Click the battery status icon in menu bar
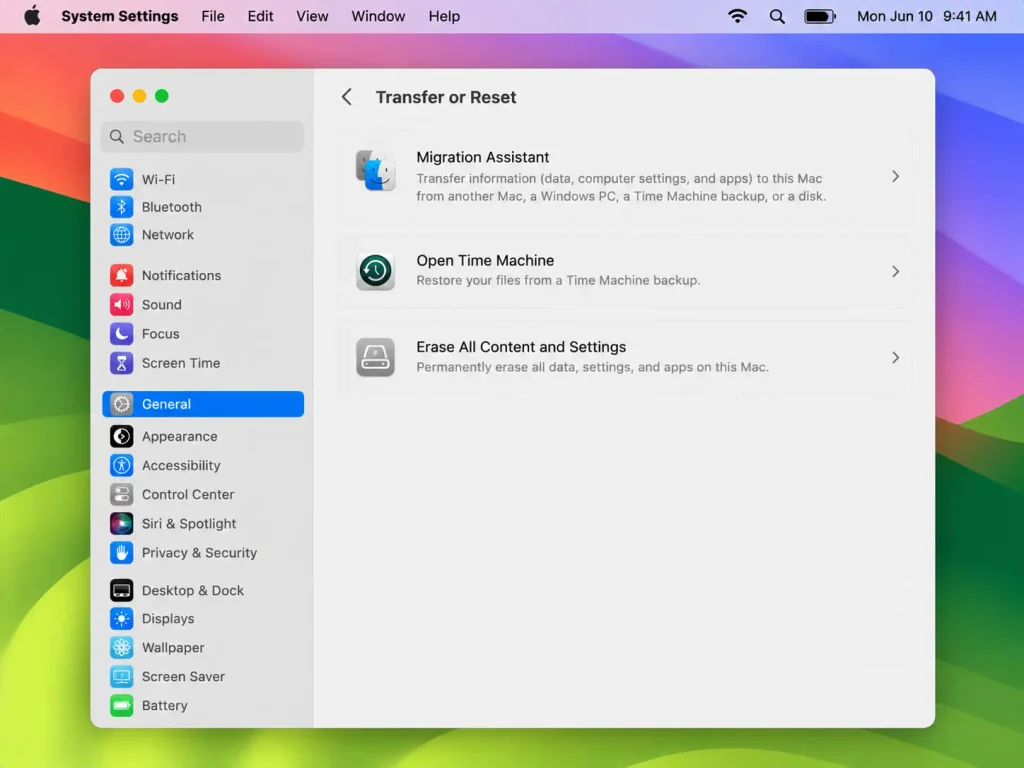The width and height of the screenshot is (1024, 768). point(820,16)
